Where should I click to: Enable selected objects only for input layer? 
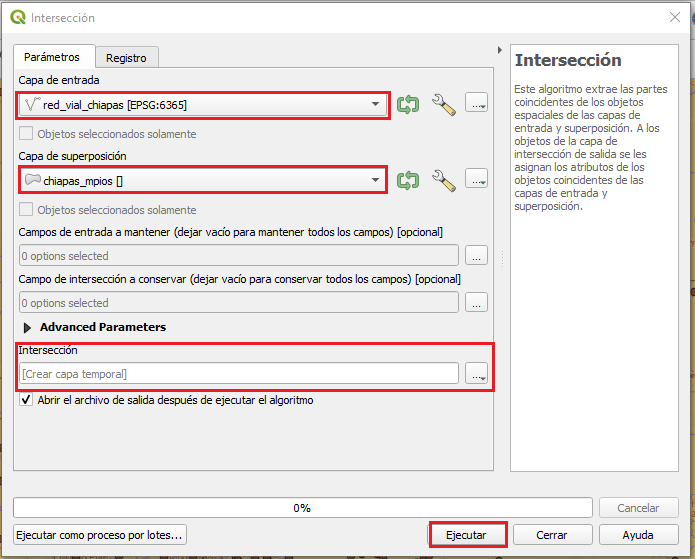point(27,134)
